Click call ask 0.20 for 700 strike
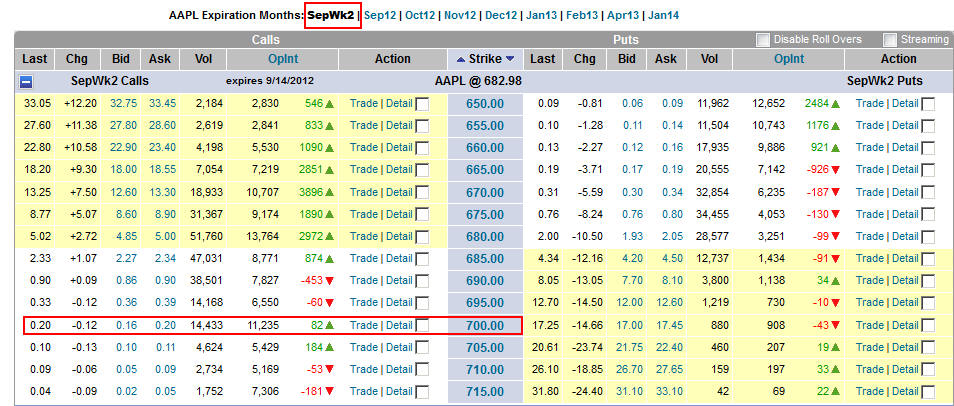 point(165,325)
